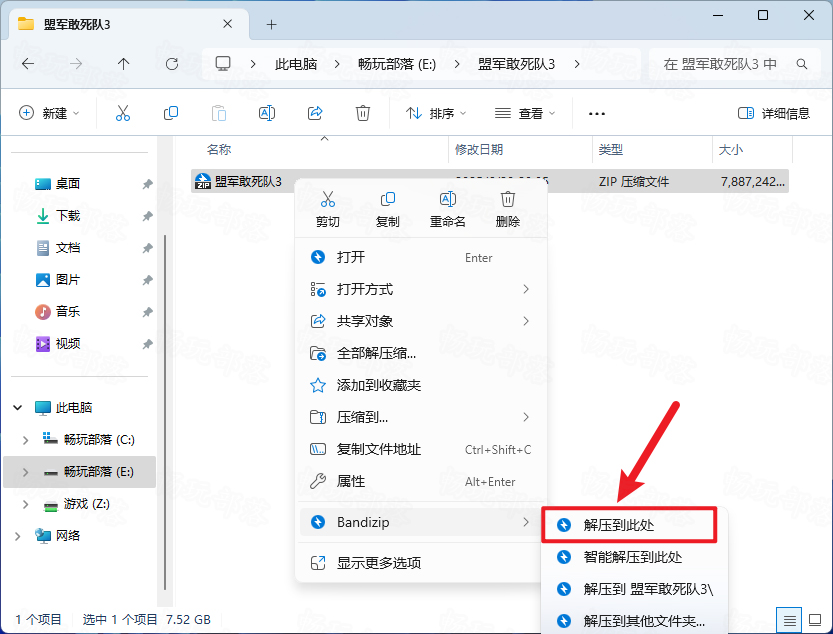Open 属性 from the context menu
833x634 pixels.
421,481
